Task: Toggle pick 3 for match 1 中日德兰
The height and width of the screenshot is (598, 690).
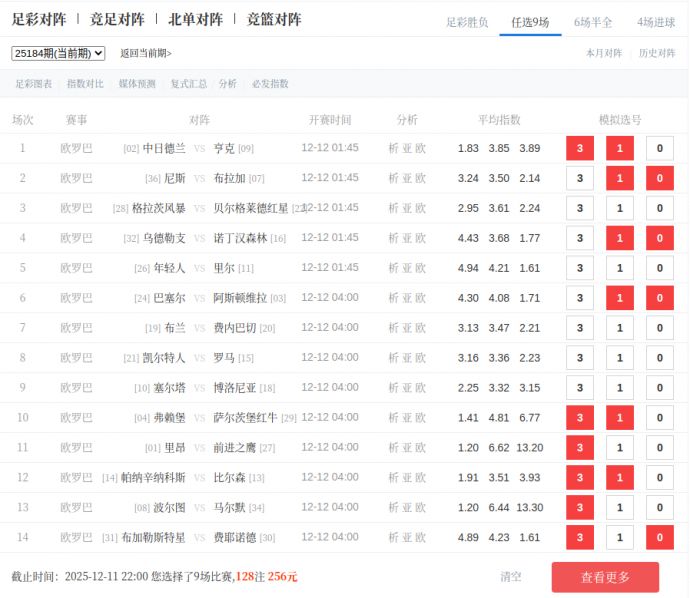Action: click(579, 149)
